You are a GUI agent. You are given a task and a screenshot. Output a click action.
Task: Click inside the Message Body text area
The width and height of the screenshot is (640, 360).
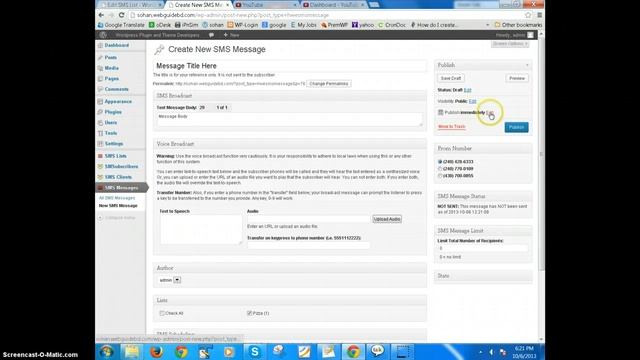click(x=289, y=119)
